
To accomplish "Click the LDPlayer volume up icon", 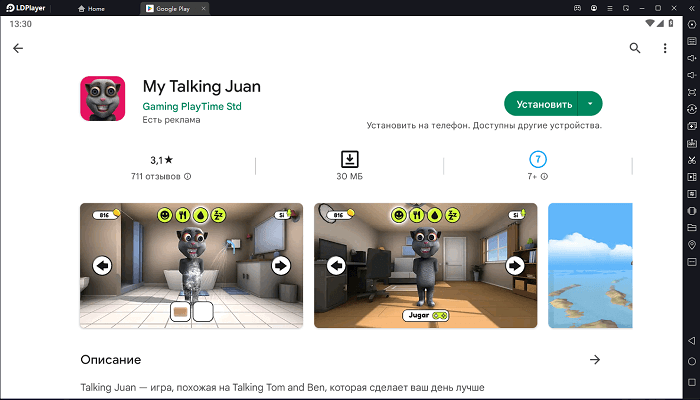I will click(692, 58).
